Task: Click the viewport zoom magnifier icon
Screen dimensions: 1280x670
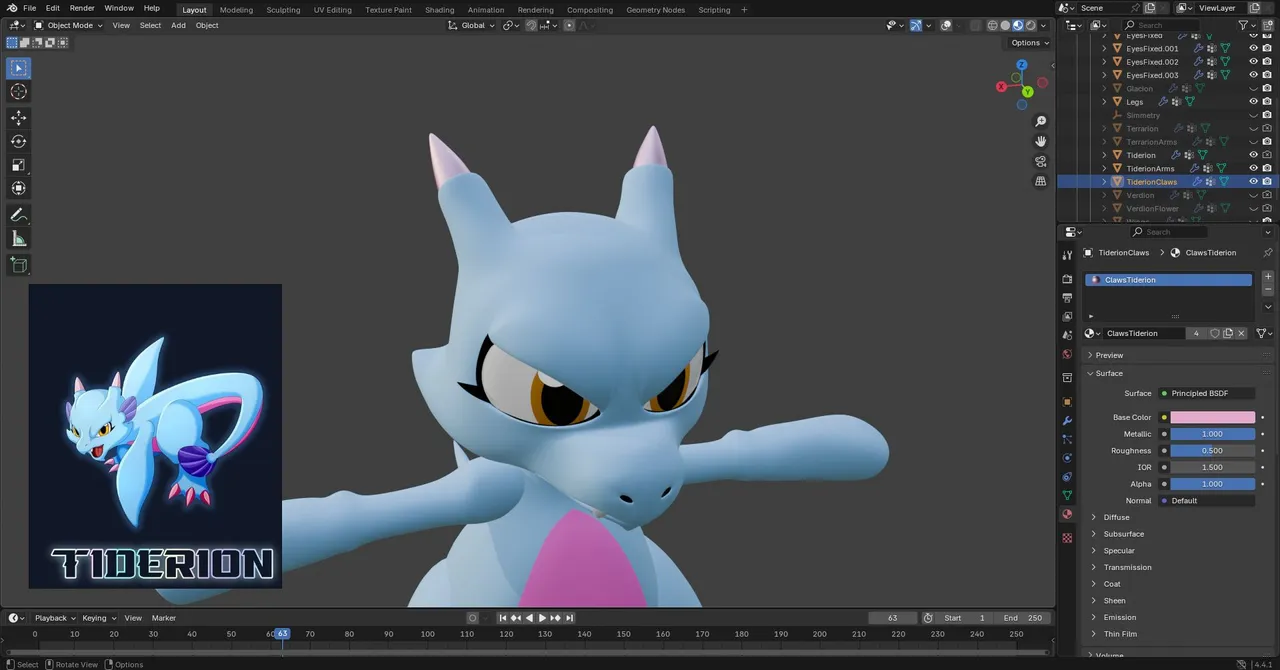Action: point(1041,122)
